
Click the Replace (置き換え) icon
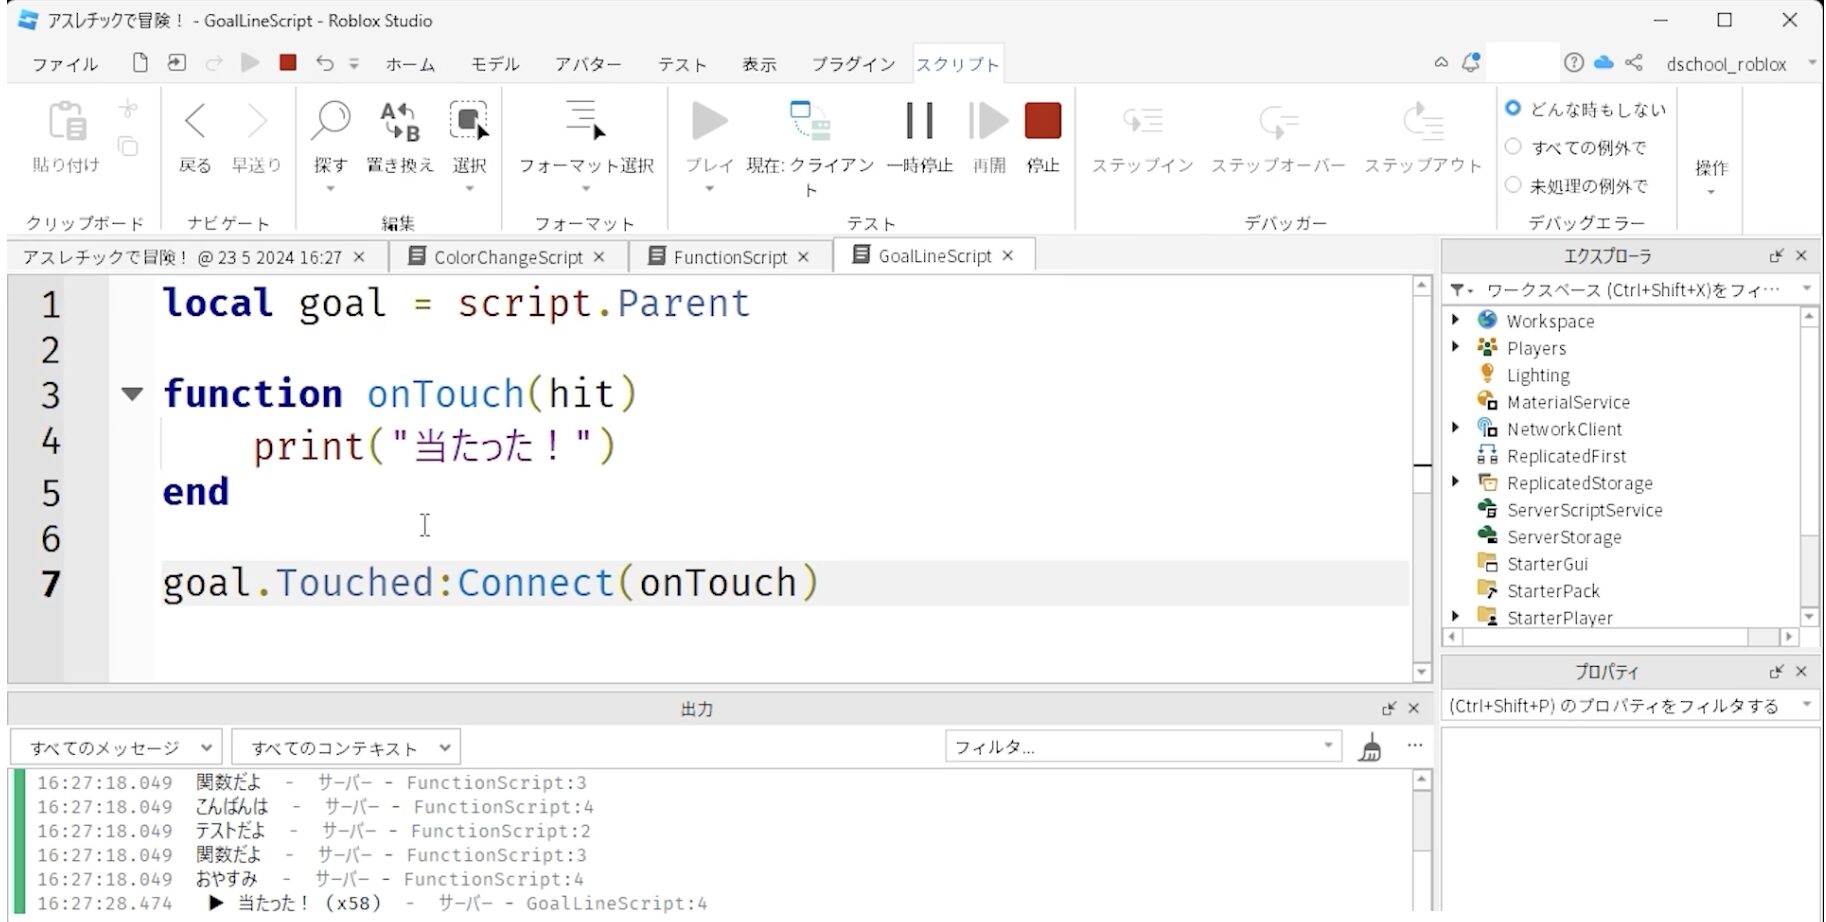coord(399,123)
